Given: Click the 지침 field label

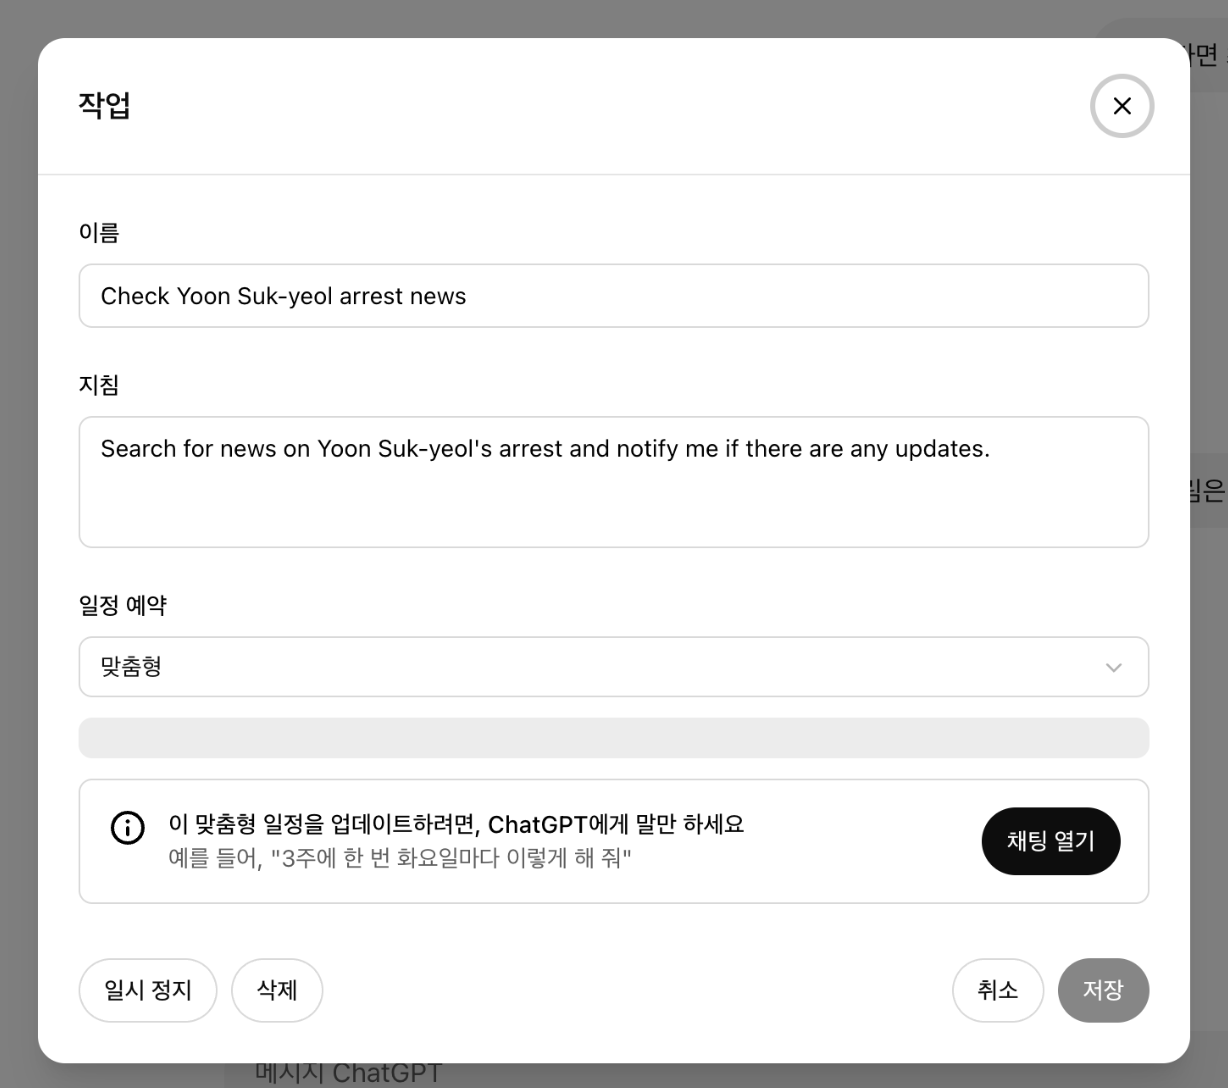Looking at the screenshot, I should pyautogui.click(x=99, y=385).
